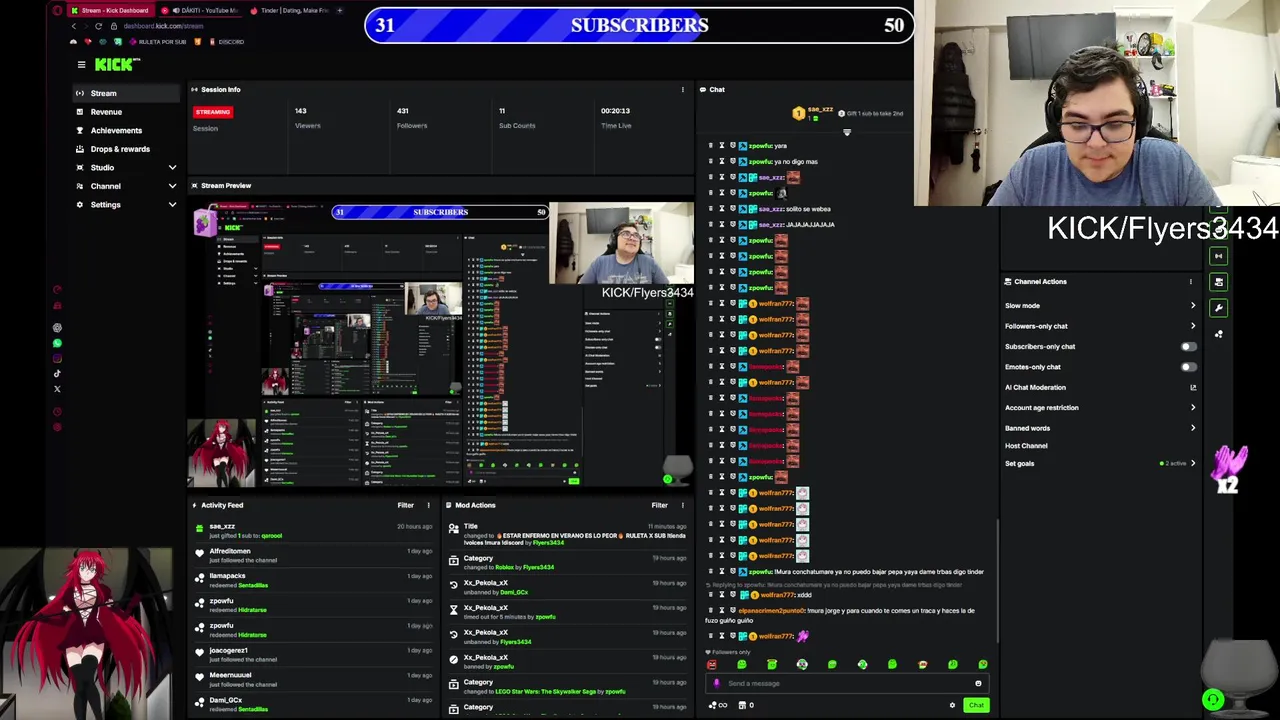Click Host Channel action
The image size is (1280, 720).
click(x=1026, y=446)
